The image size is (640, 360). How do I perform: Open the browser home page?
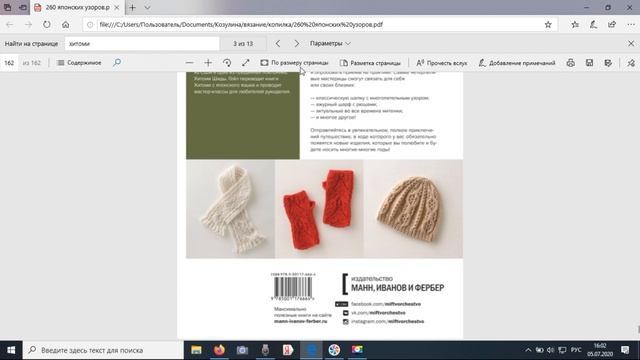[65, 24]
